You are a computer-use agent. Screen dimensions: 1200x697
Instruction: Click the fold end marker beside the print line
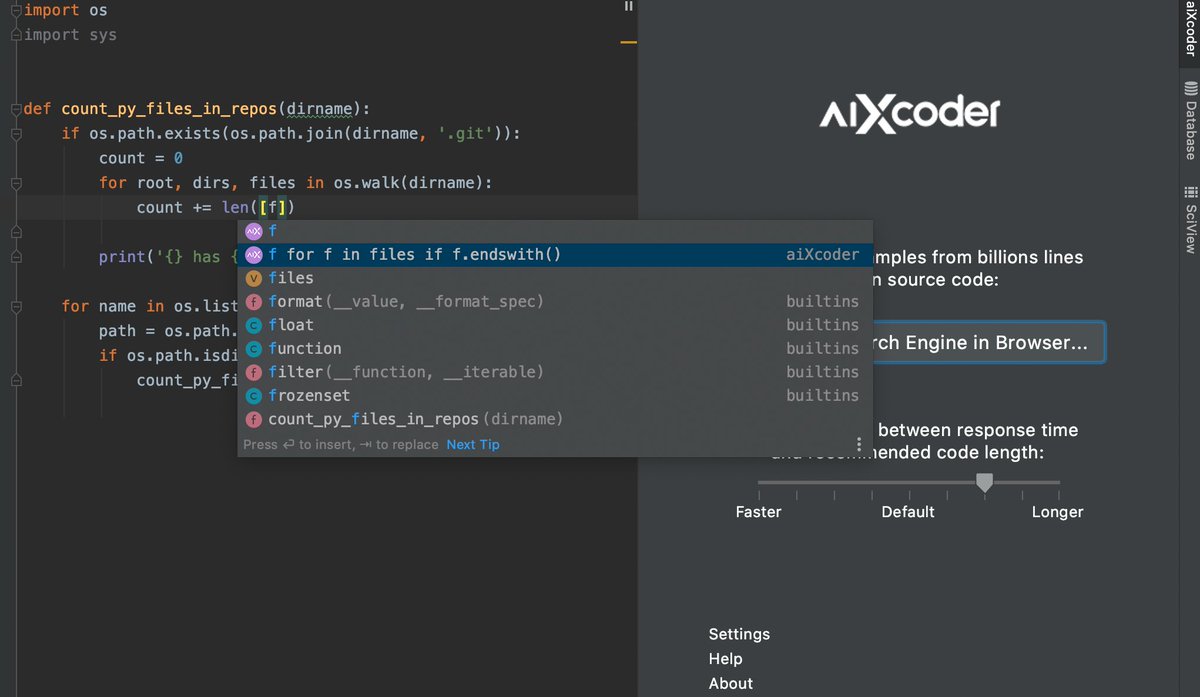pos(15,257)
